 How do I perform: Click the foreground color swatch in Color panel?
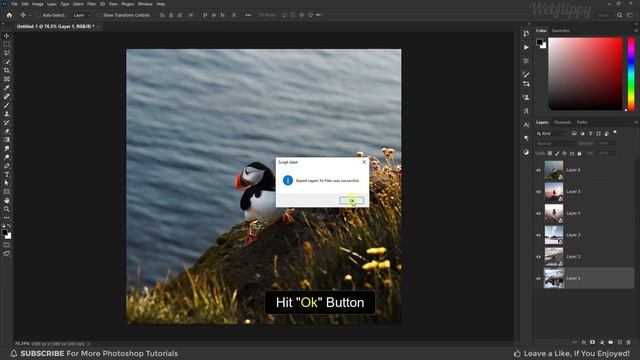pos(540,42)
